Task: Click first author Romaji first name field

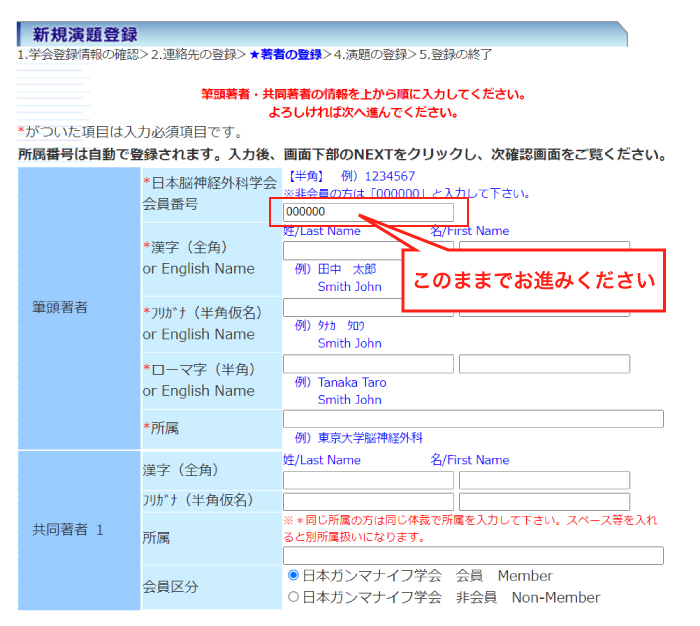Action: [x=544, y=364]
